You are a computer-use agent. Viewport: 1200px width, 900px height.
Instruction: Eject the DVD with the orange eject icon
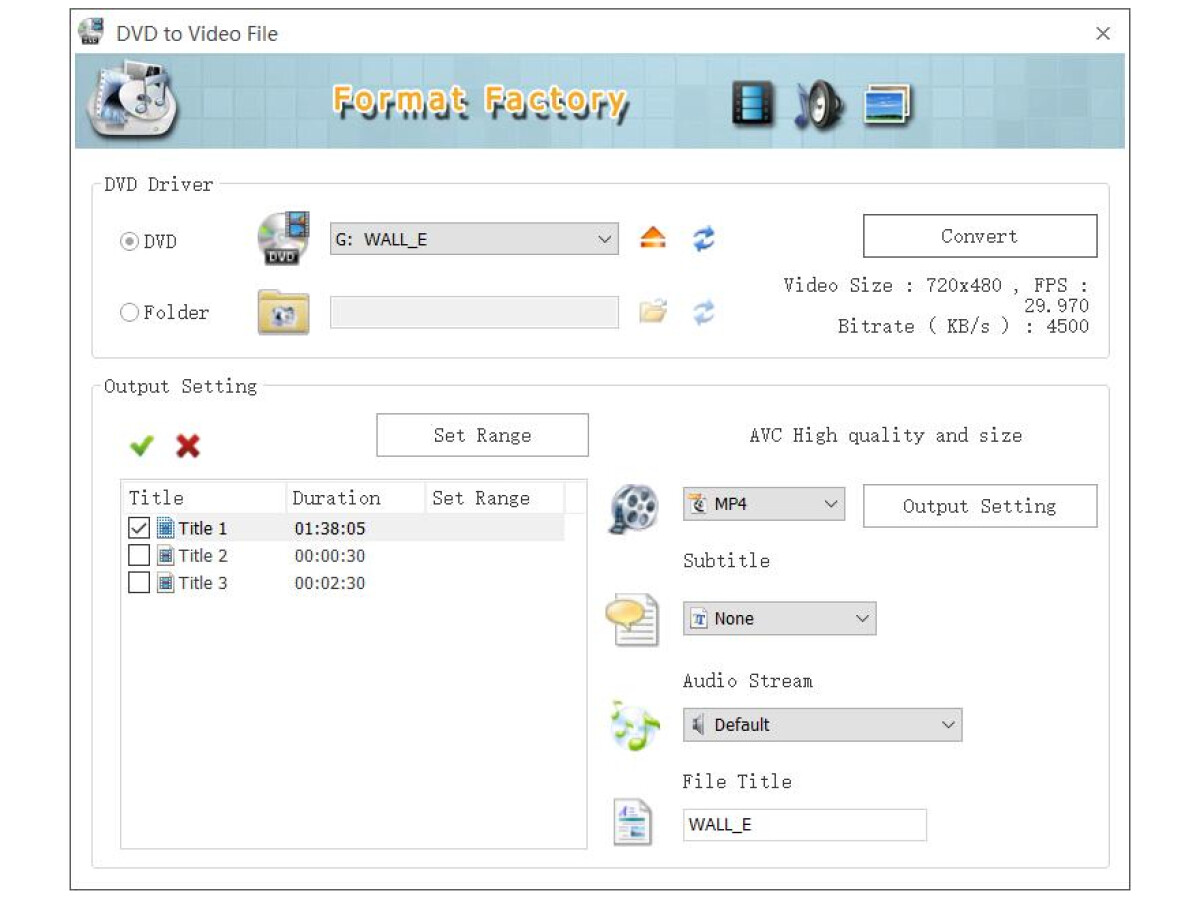point(653,239)
